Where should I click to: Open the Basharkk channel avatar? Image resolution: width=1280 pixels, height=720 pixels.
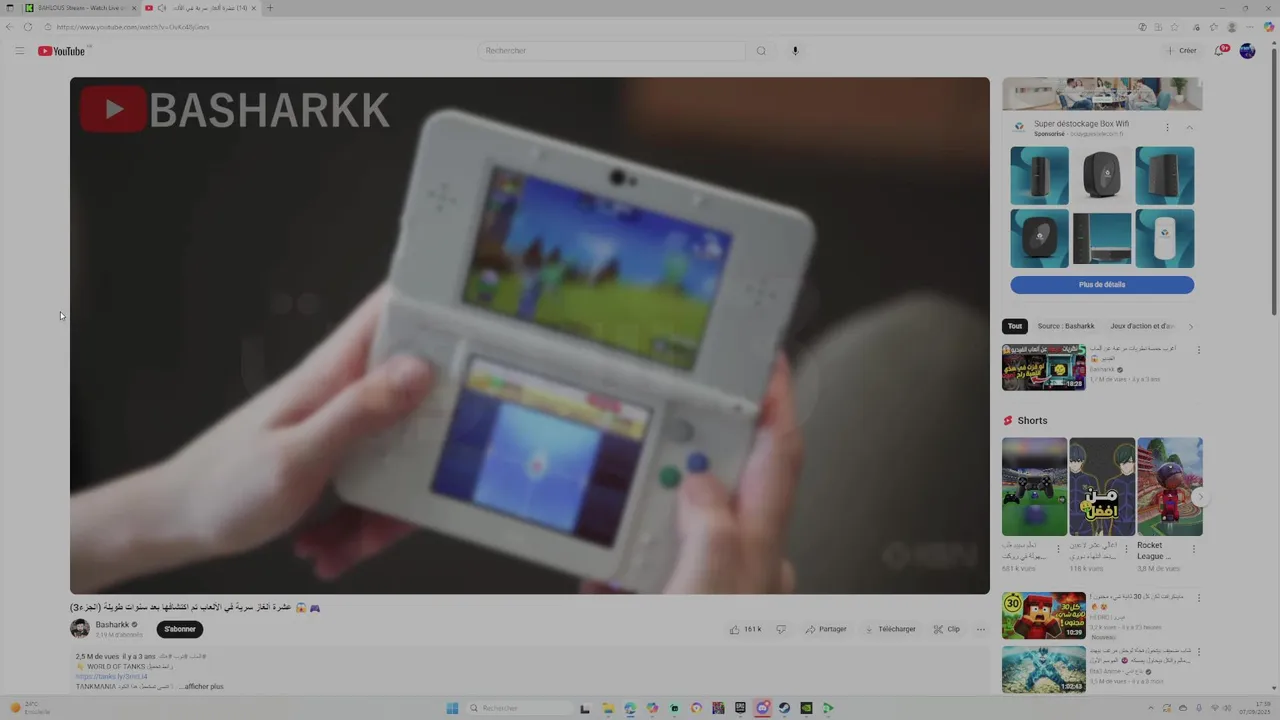(x=80, y=629)
